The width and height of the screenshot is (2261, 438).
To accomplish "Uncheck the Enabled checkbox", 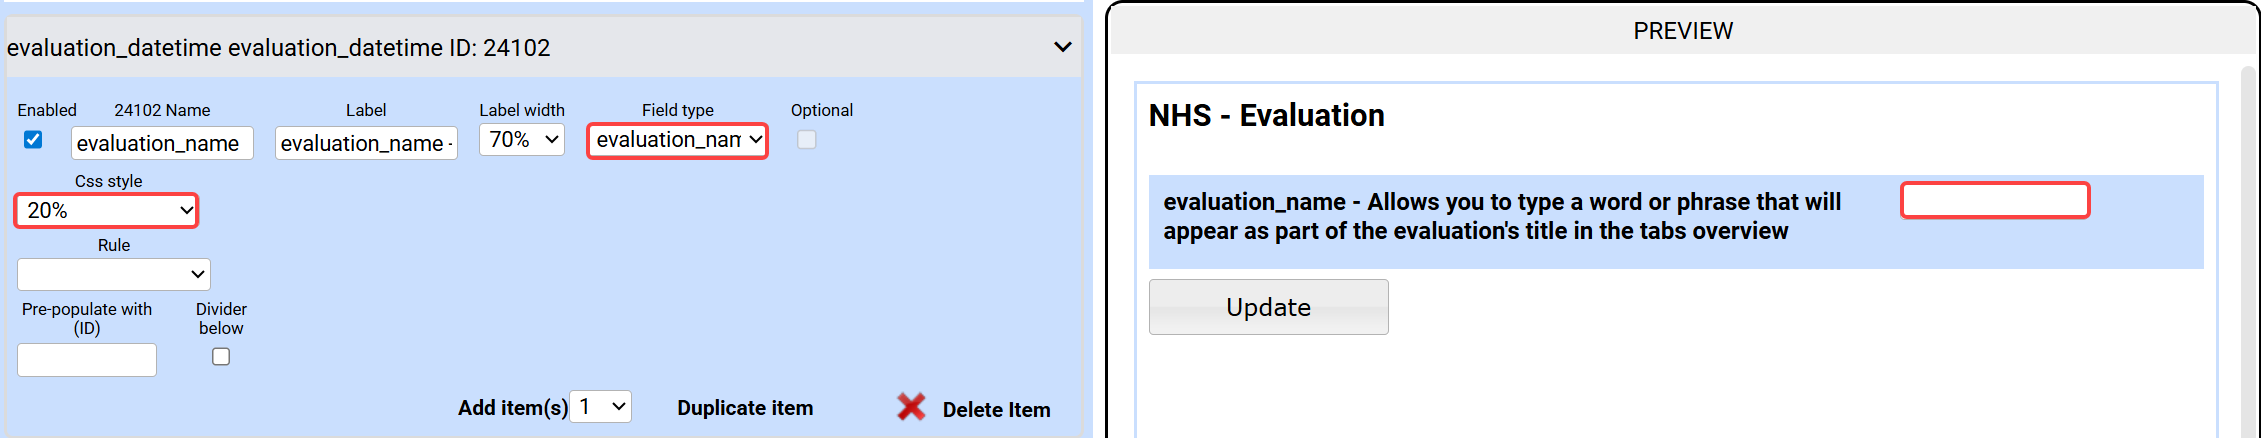I will 33,140.
